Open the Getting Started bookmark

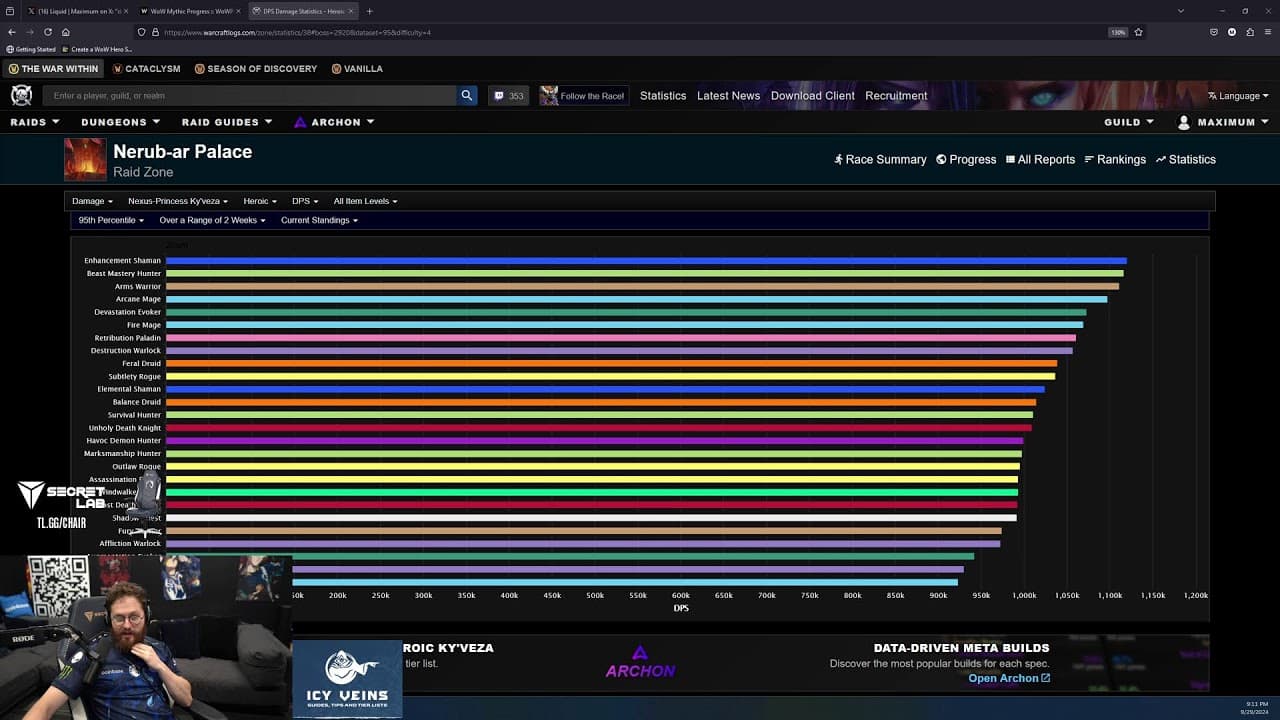click(31, 49)
